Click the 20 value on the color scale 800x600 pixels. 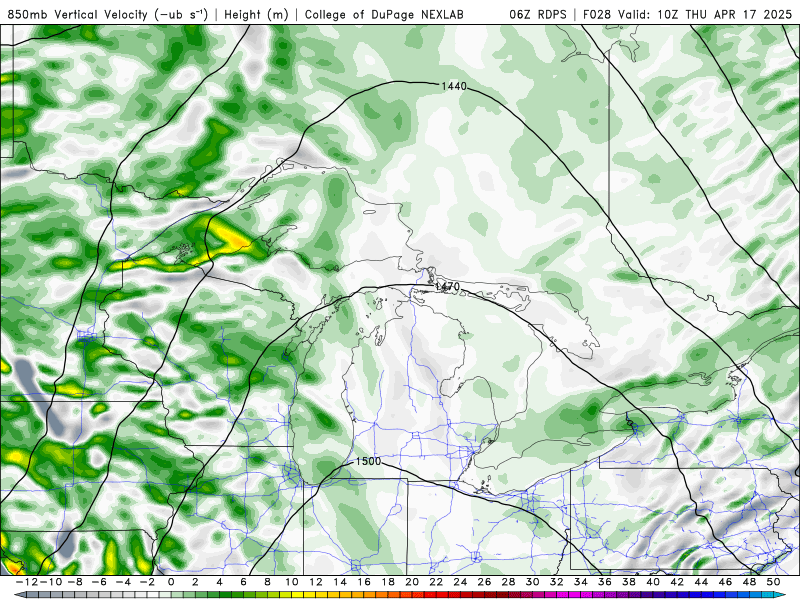[412, 582]
